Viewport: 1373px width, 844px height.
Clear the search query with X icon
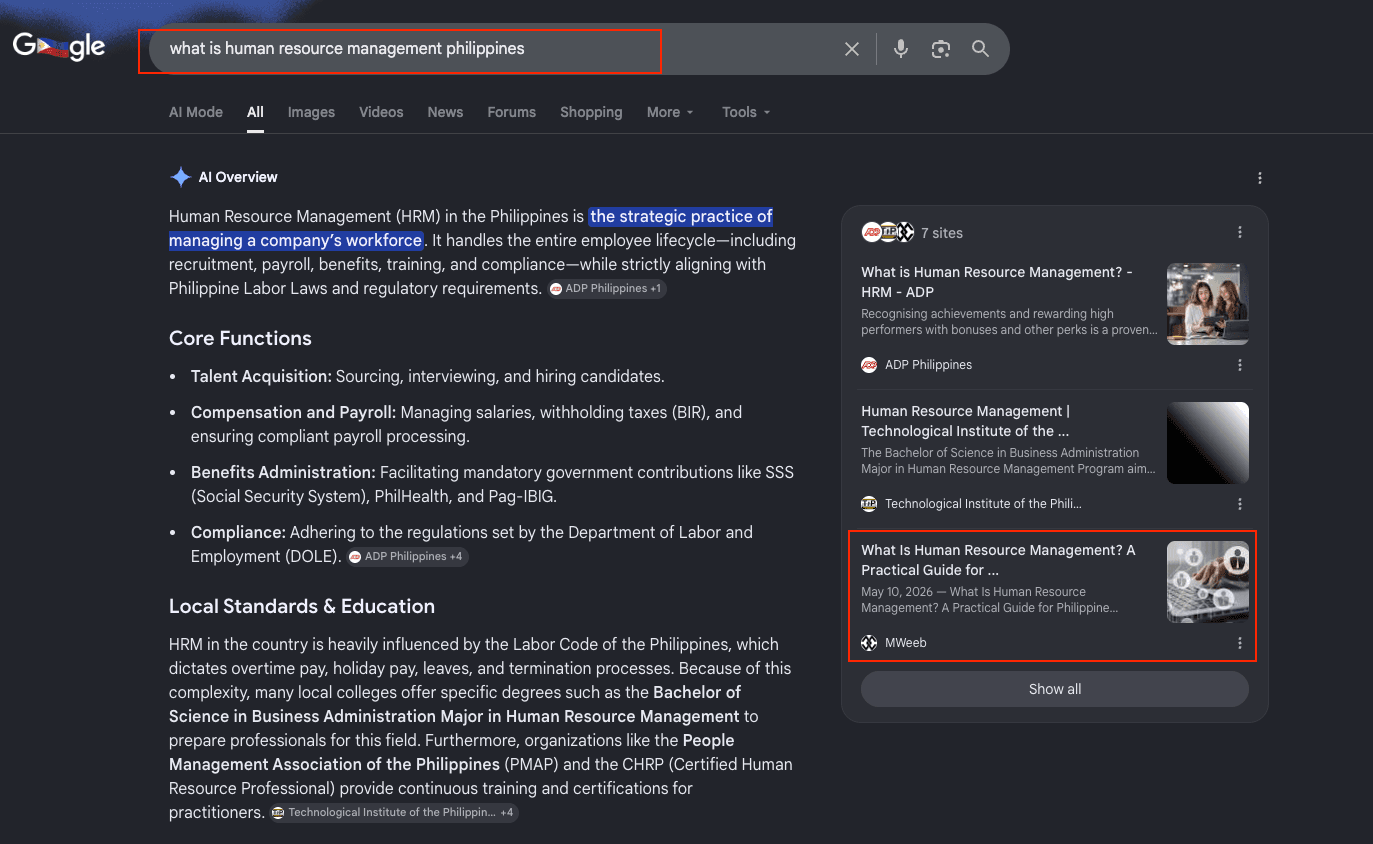pos(852,49)
